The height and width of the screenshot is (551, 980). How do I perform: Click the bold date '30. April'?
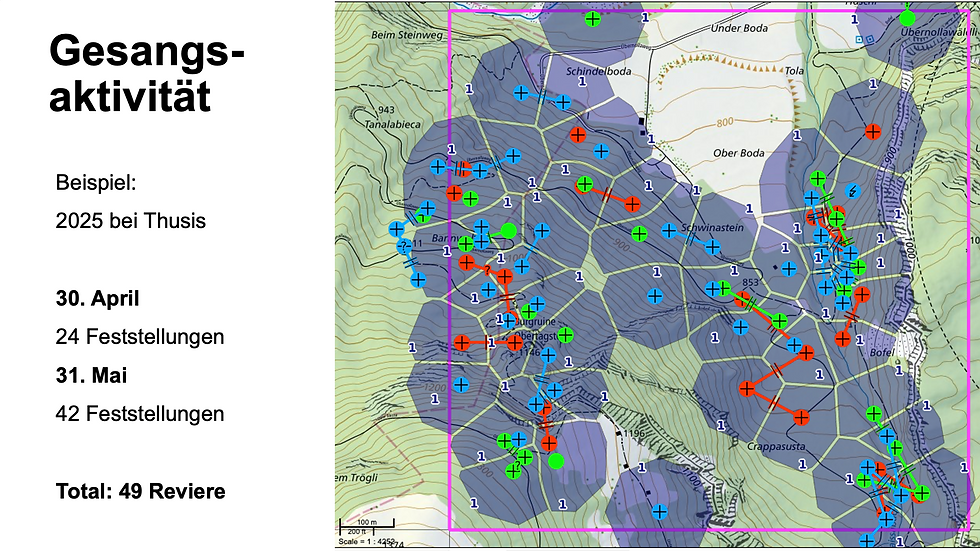(98, 298)
